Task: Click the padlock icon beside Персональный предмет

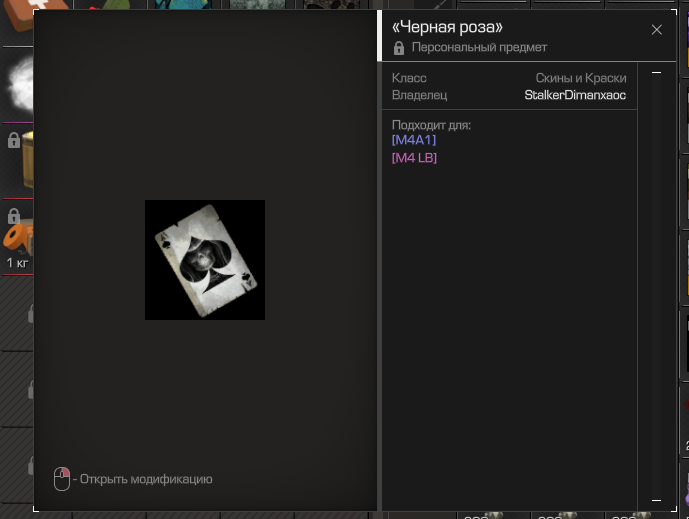Action: tap(399, 48)
